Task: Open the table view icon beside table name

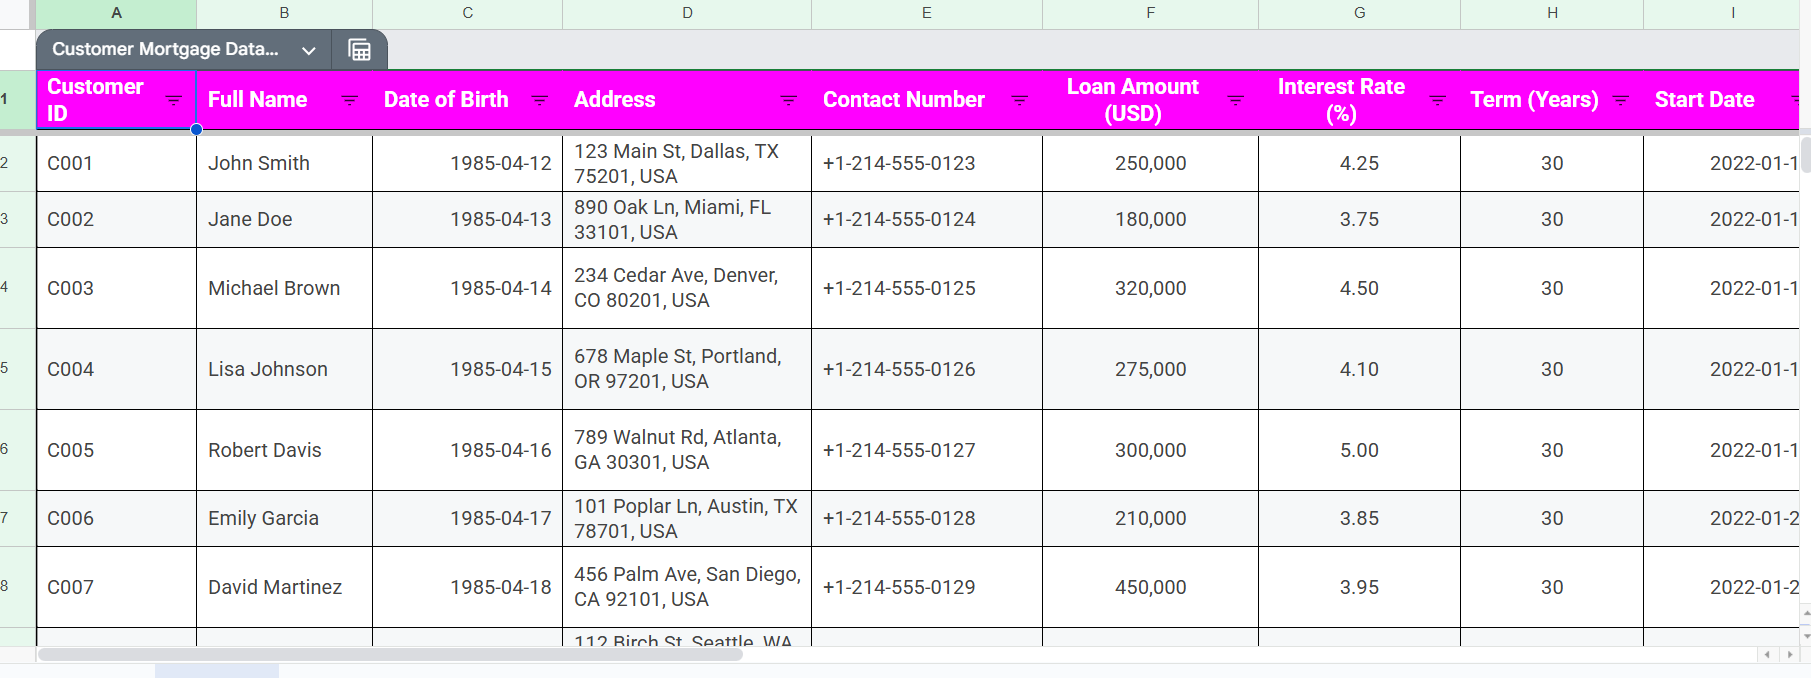Action: (359, 50)
